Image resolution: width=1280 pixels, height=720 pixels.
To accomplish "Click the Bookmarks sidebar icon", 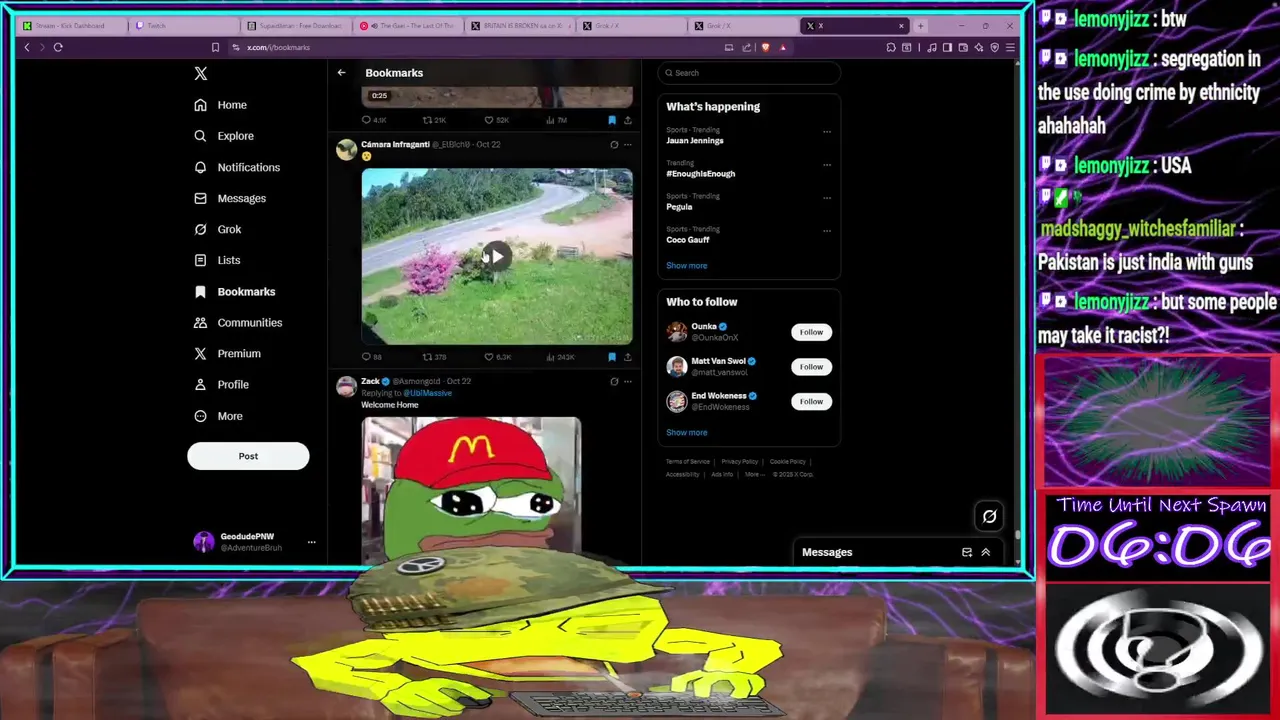I will tap(201, 291).
